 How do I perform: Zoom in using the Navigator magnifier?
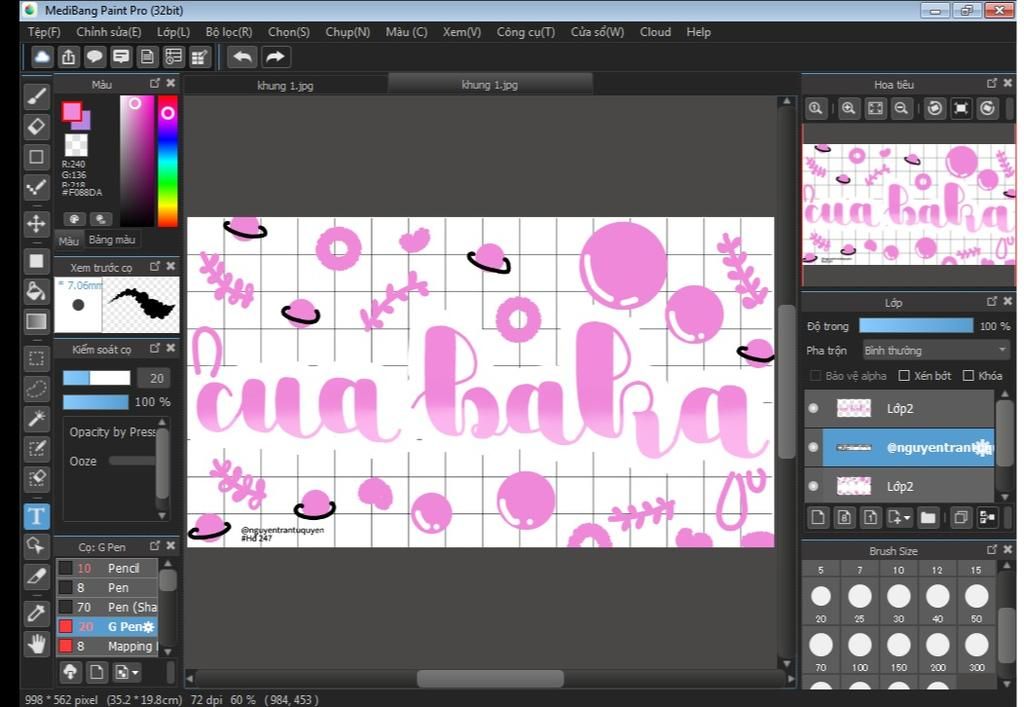(848, 109)
